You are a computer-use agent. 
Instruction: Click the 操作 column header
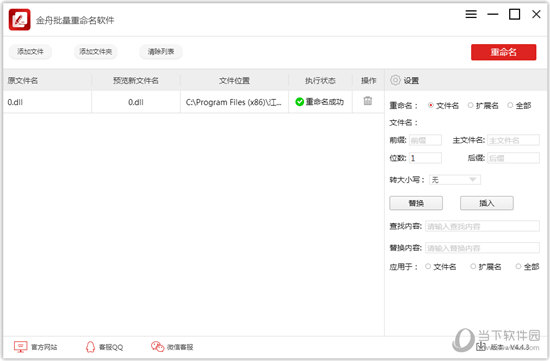(368, 80)
